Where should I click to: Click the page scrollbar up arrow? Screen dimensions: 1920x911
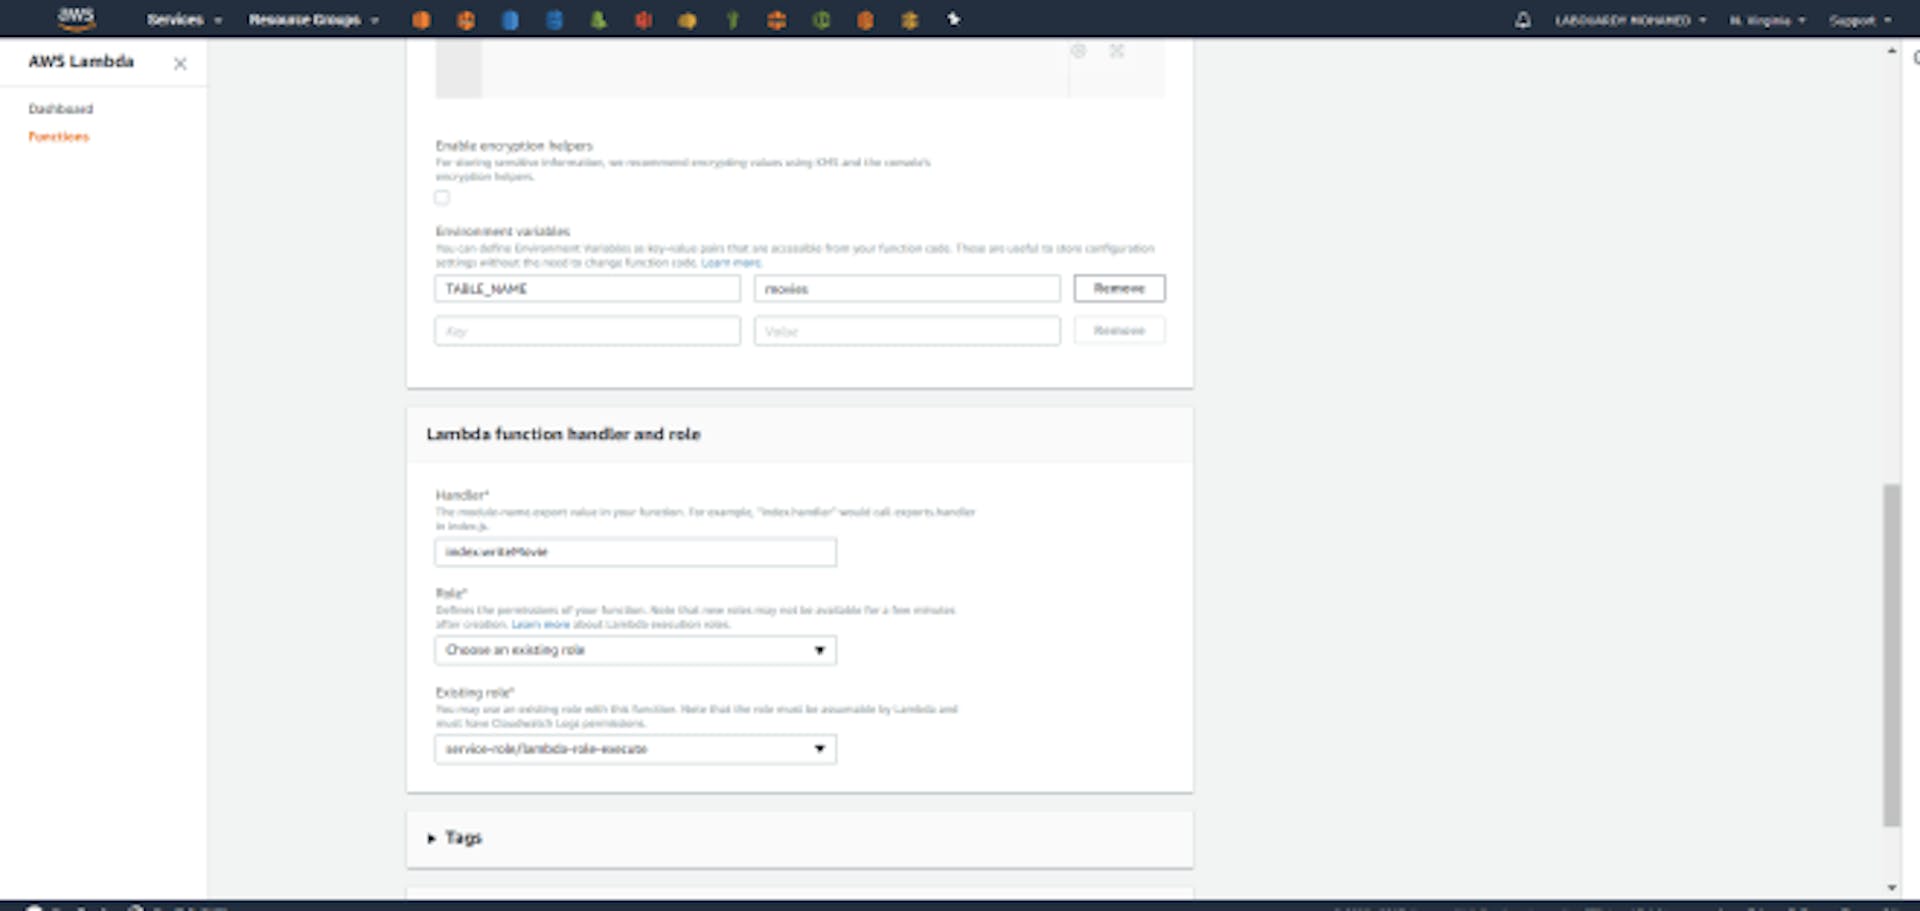click(x=1891, y=50)
